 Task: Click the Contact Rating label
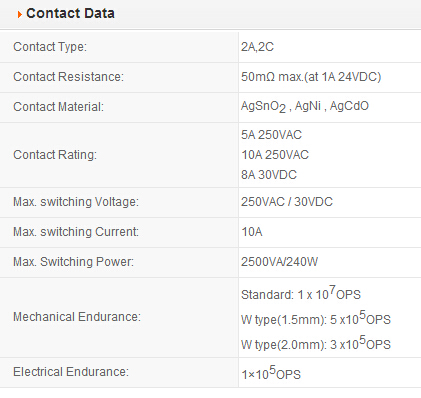[55, 155]
